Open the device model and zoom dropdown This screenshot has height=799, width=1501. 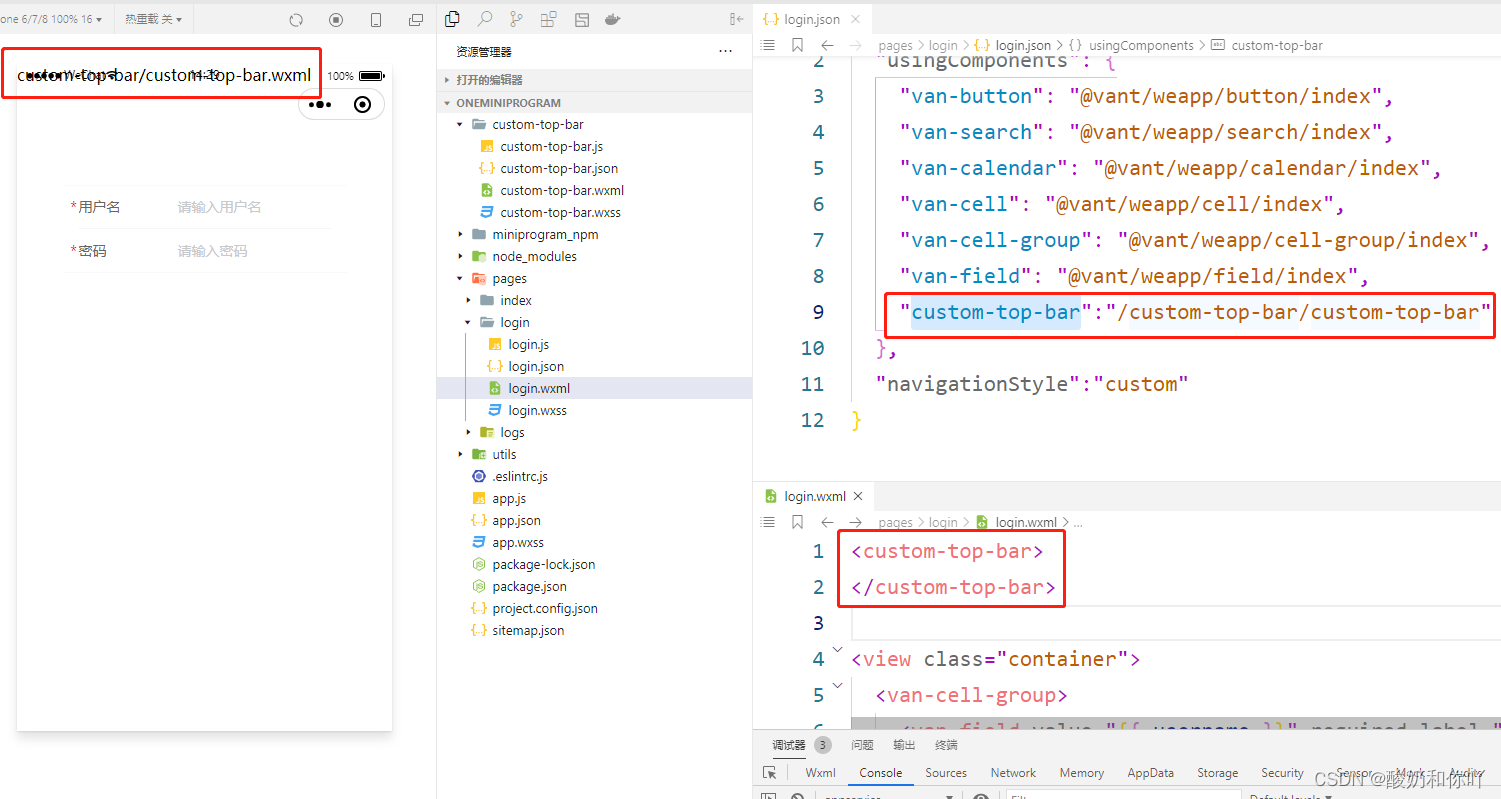[52, 19]
